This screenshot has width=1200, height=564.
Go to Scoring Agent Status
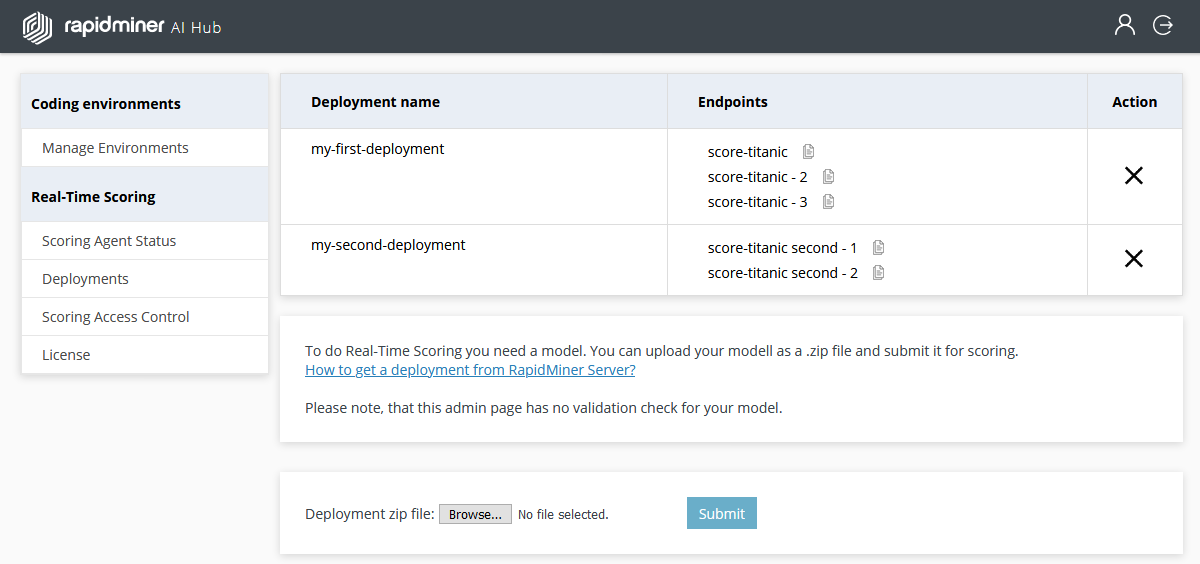click(x=109, y=241)
